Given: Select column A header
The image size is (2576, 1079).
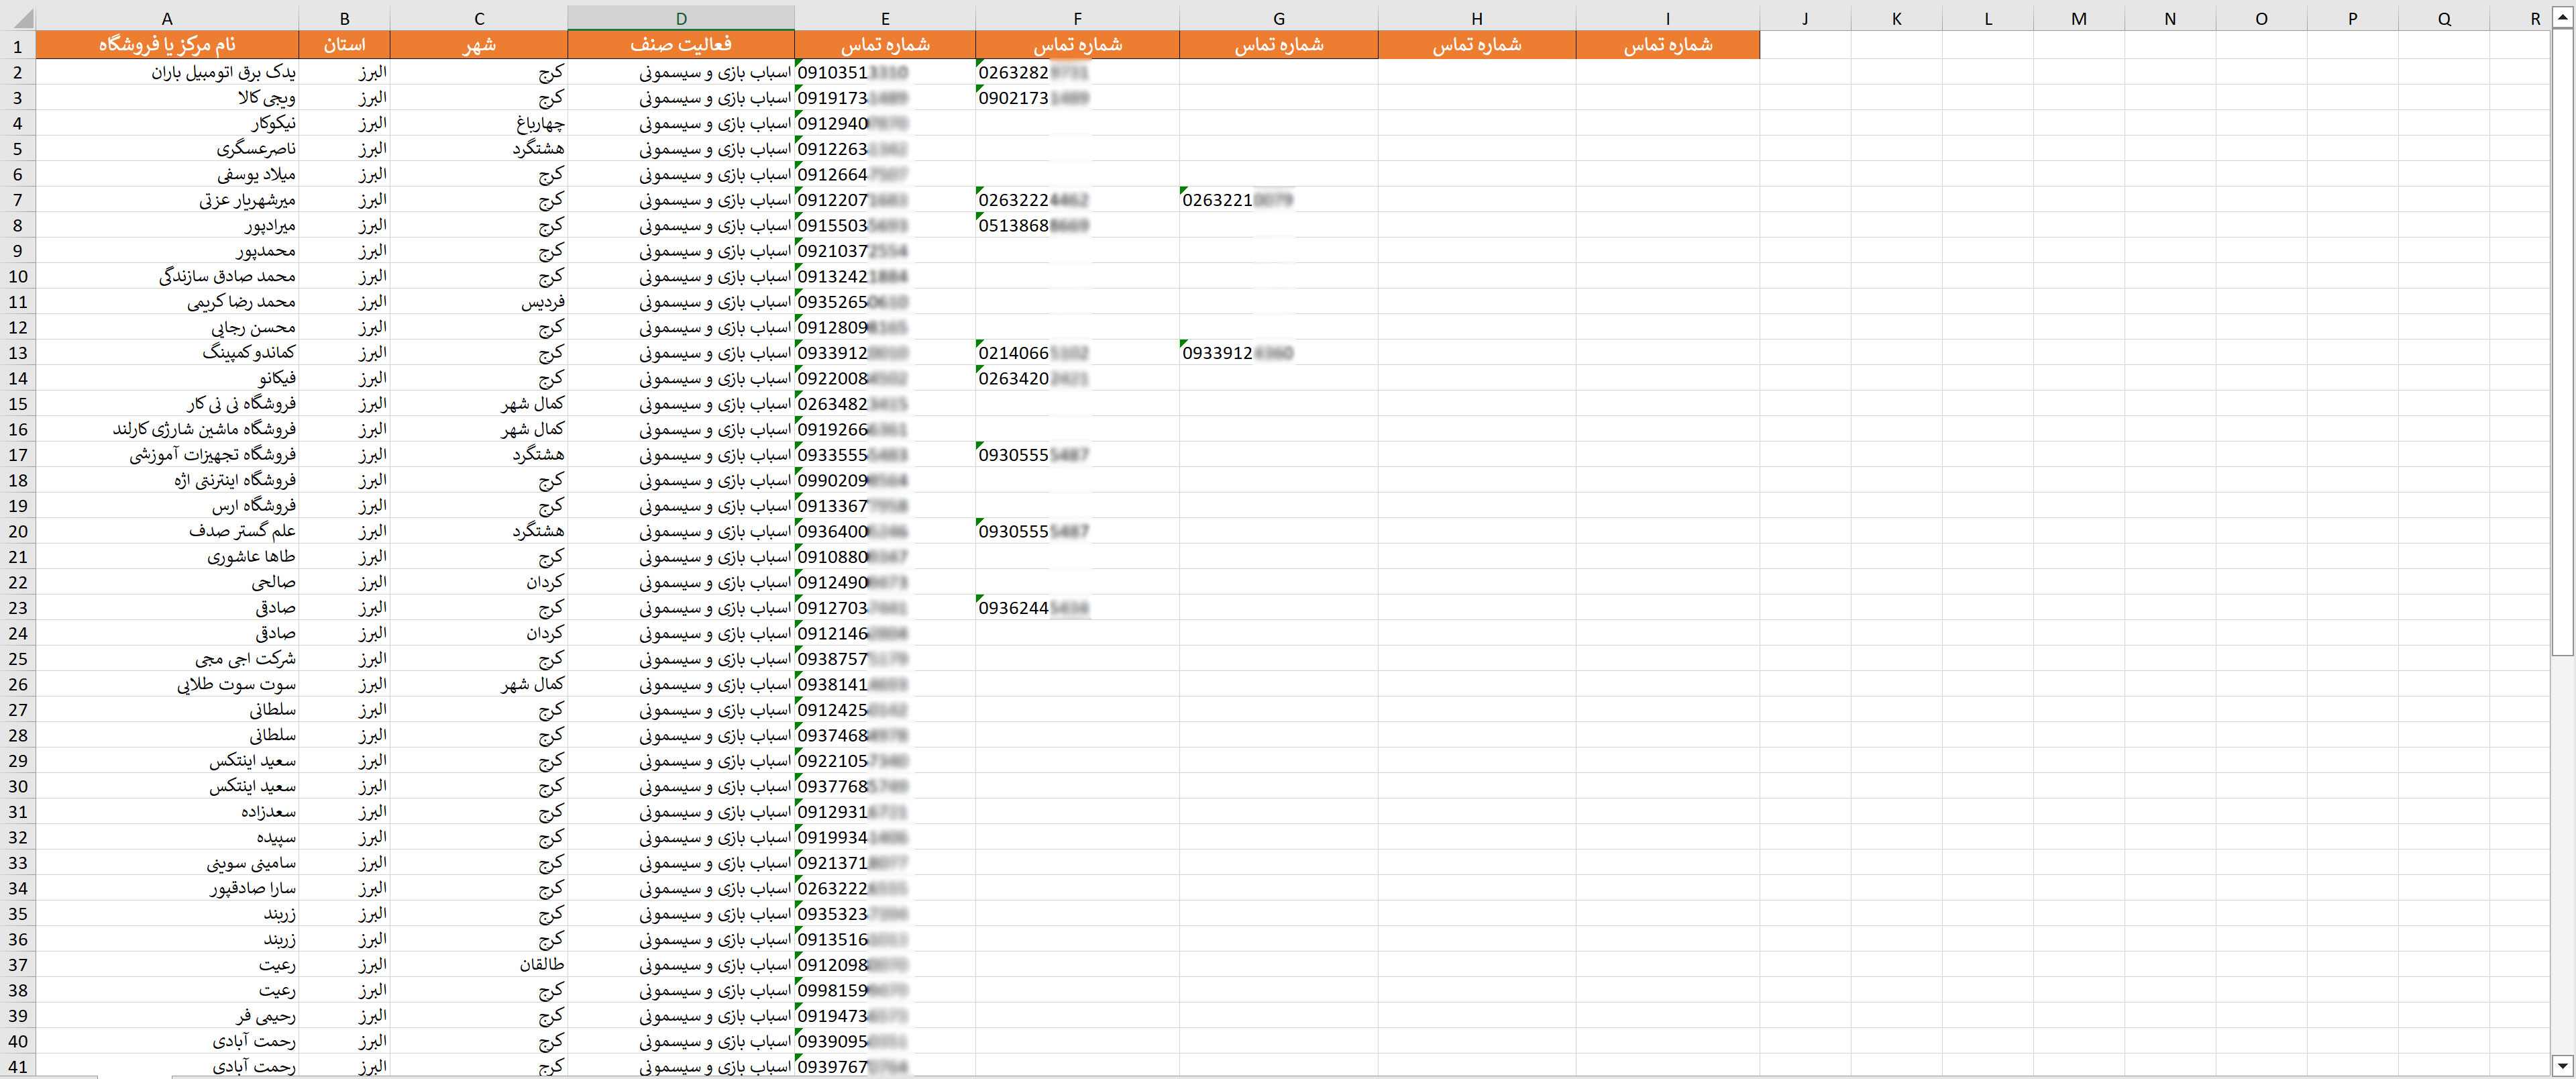Looking at the screenshot, I should pyautogui.click(x=167, y=18).
